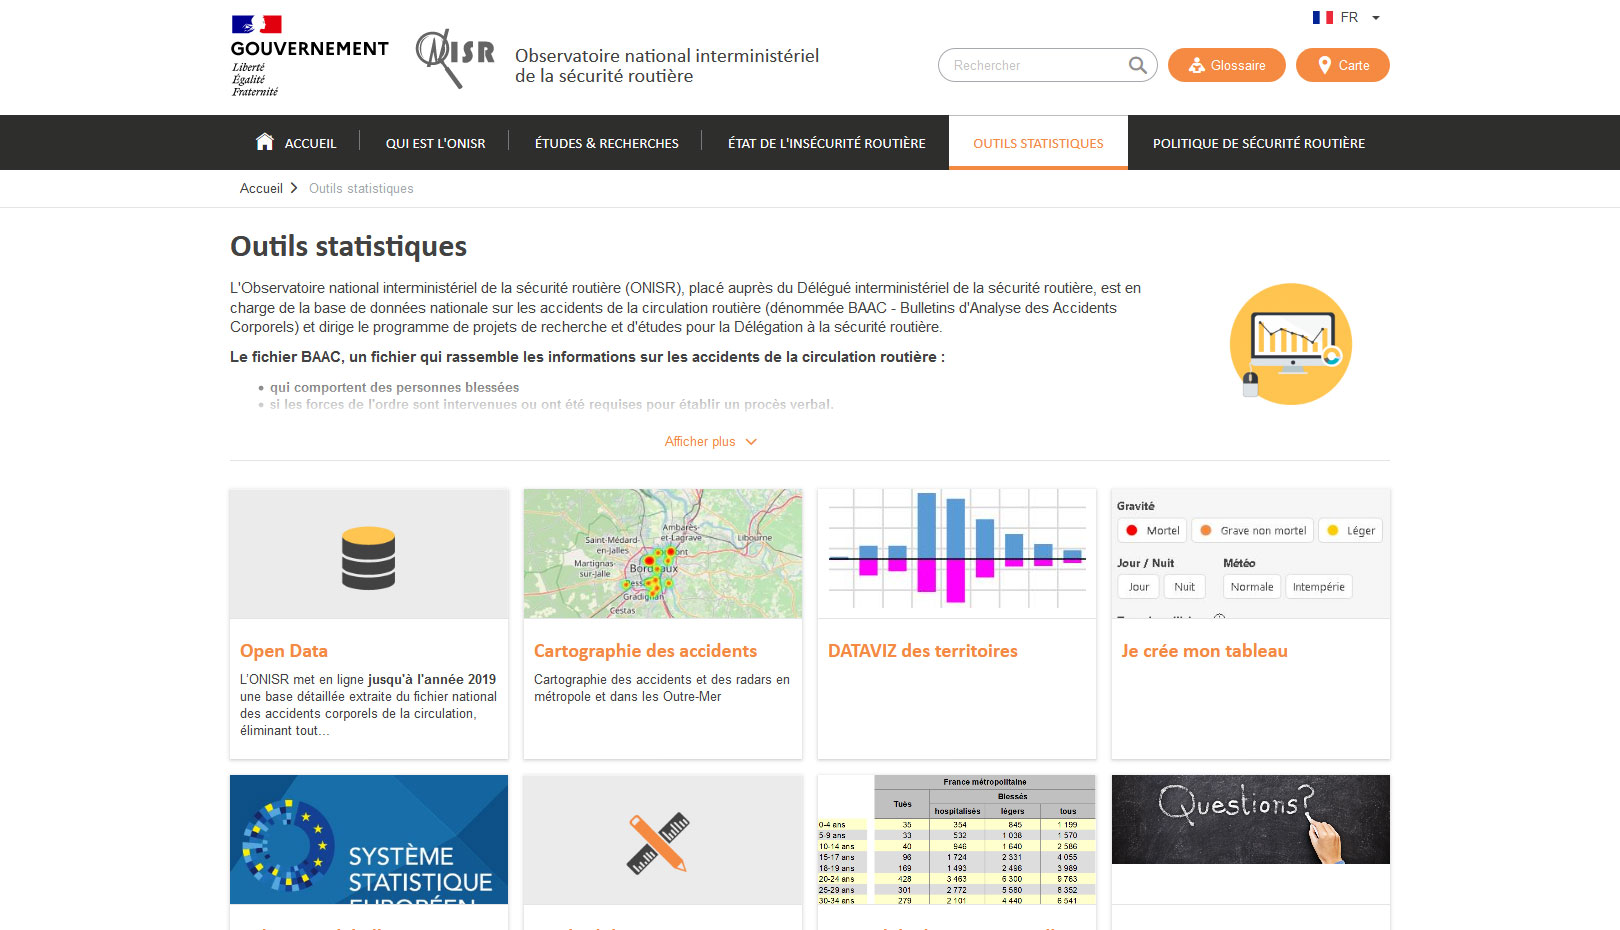
Task: Click the orange statistics monitor illustration
Action: point(1290,344)
